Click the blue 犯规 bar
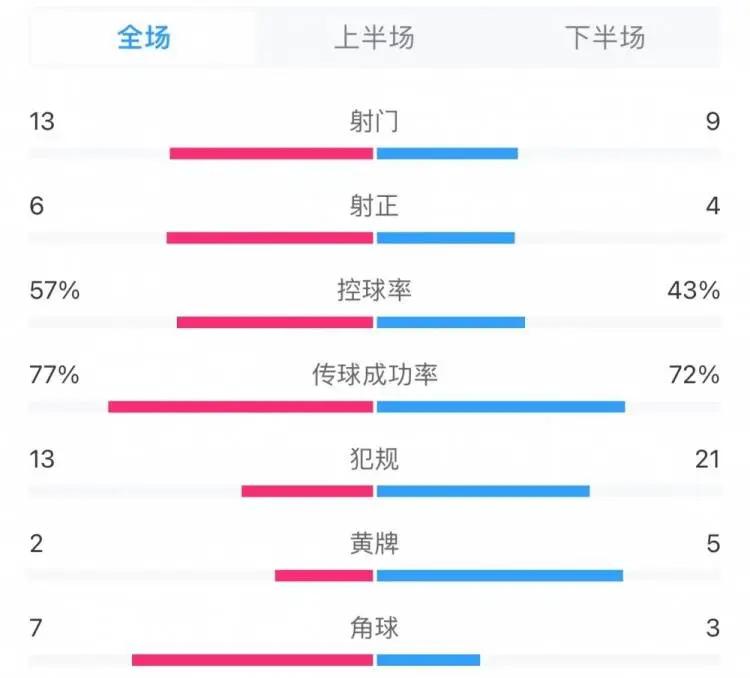 tap(483, 491)
